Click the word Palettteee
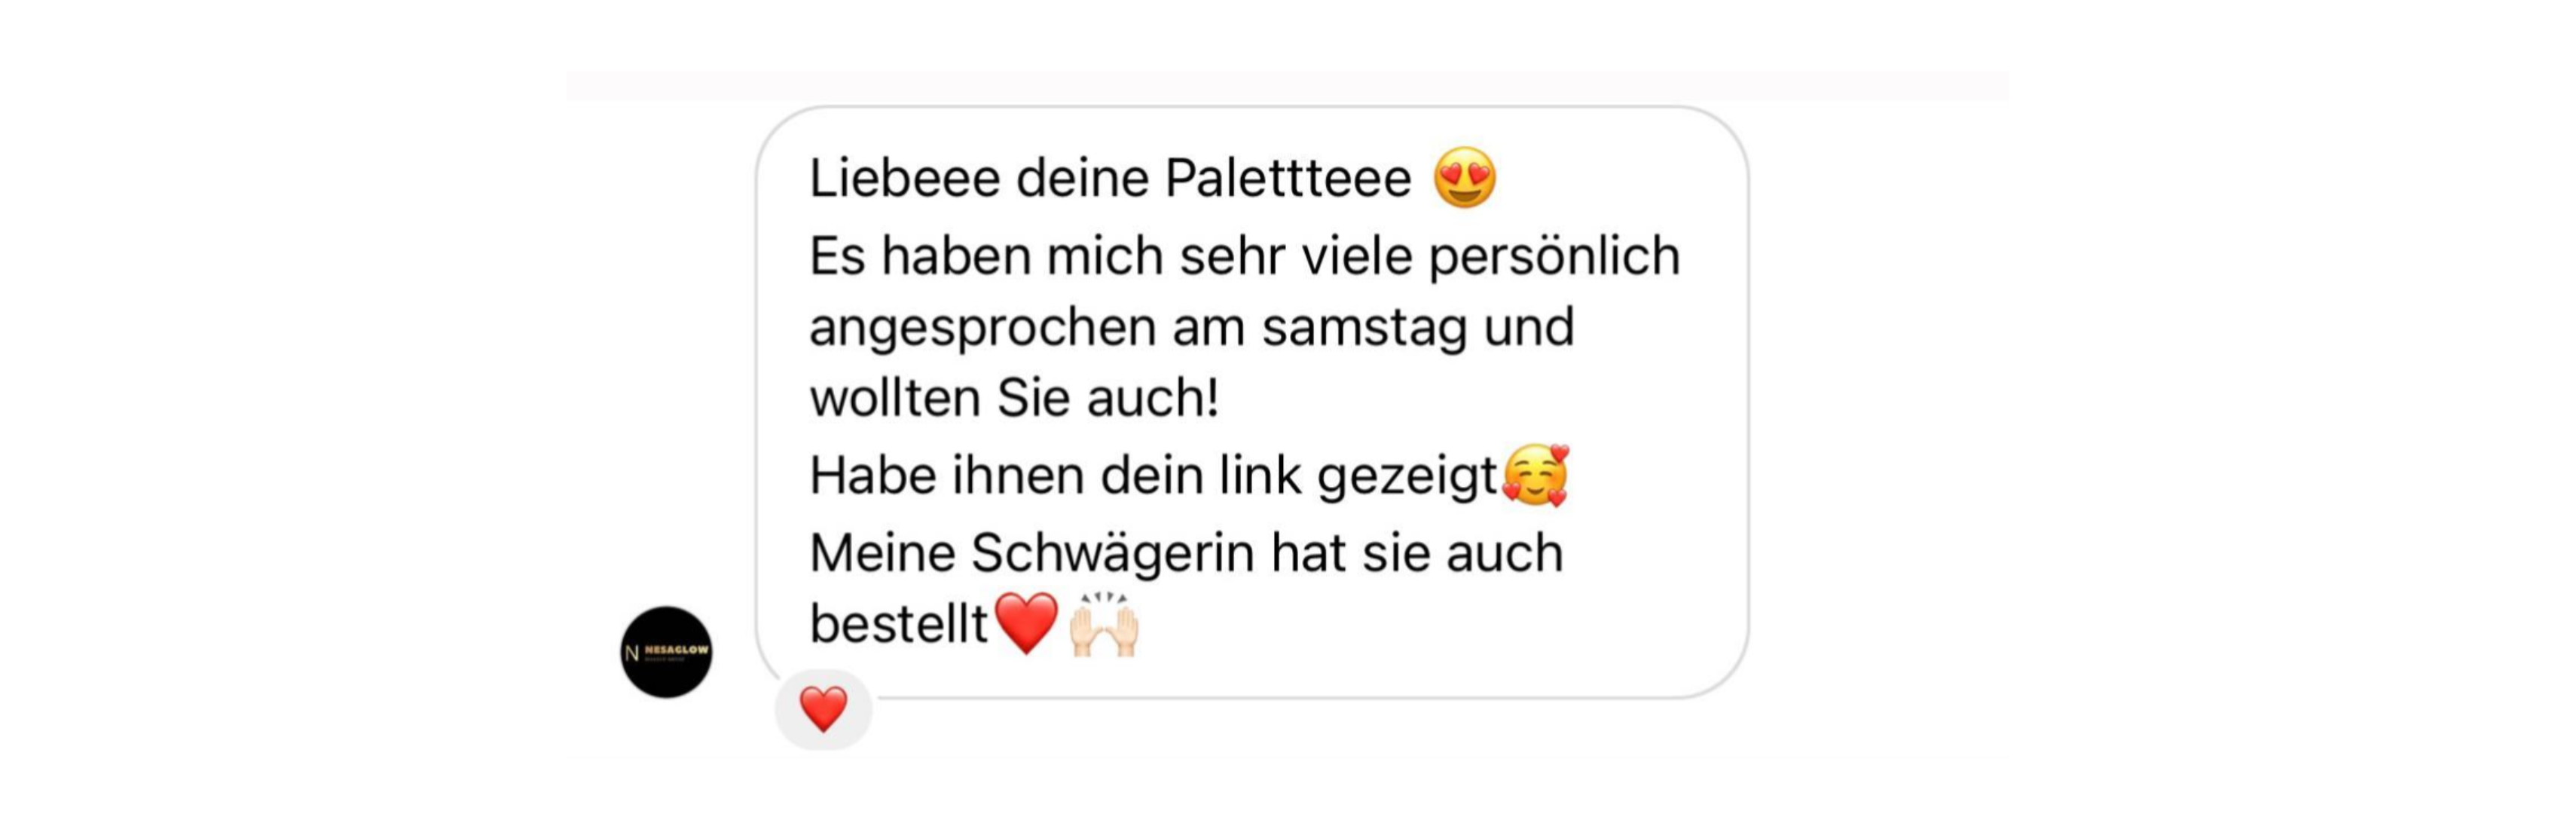Screen dimensions: 2576x829 coord(1288,179)
